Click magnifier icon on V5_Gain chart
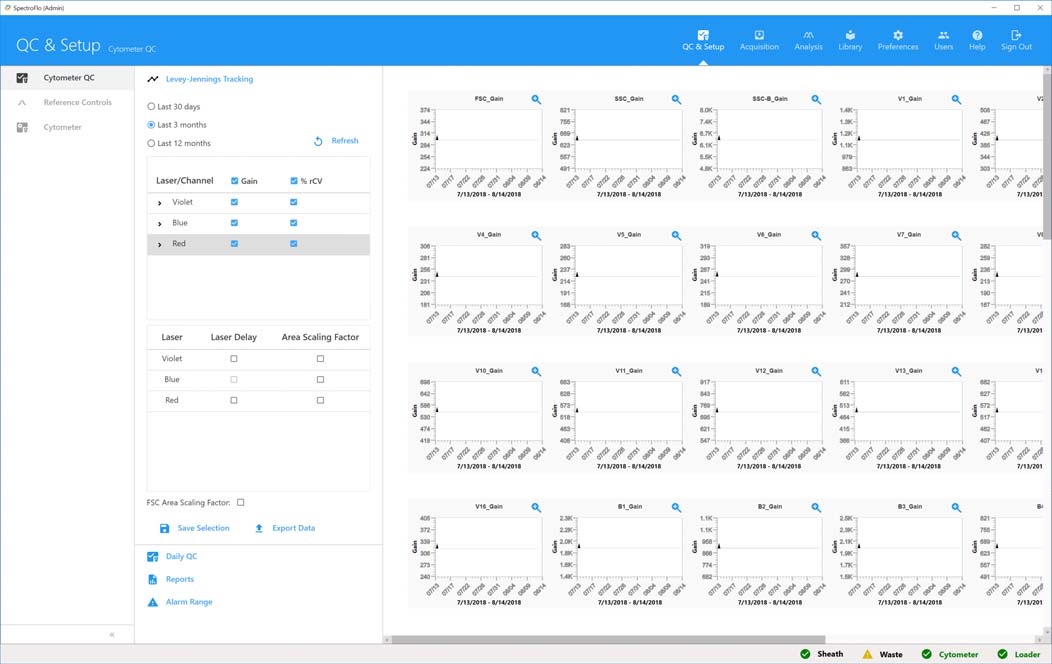Screen dimensions: 1052x664 [676, 236]
